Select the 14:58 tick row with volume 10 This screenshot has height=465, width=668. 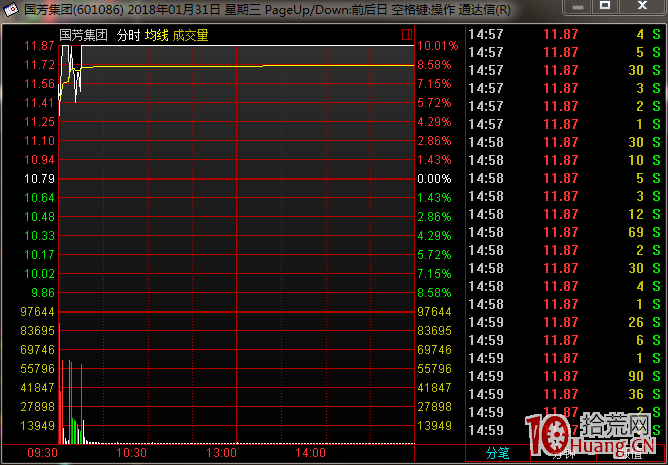tap(565, 160)
